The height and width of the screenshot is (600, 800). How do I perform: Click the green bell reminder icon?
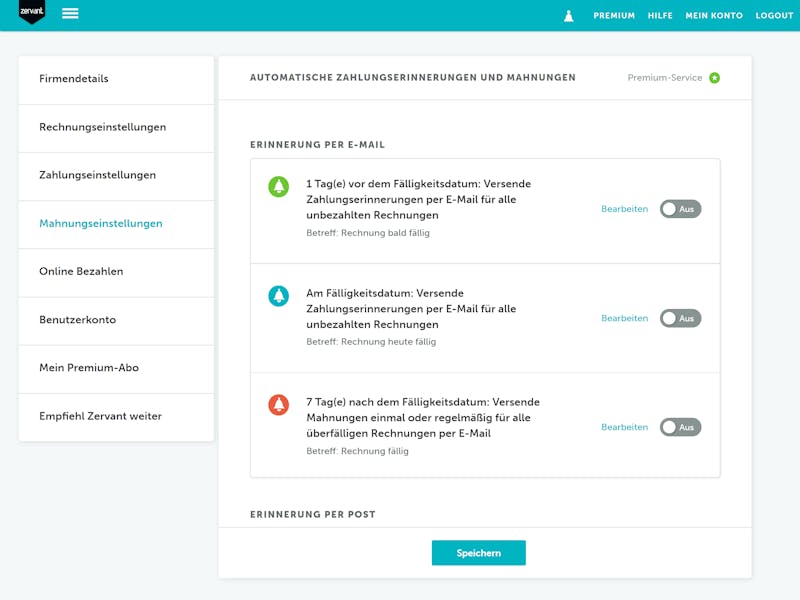tap(279, 187)
